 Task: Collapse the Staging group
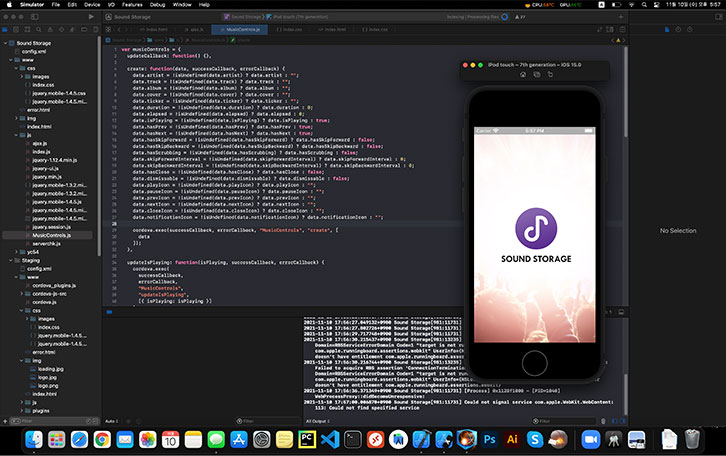pyautogui.click(x=11, y=260)
